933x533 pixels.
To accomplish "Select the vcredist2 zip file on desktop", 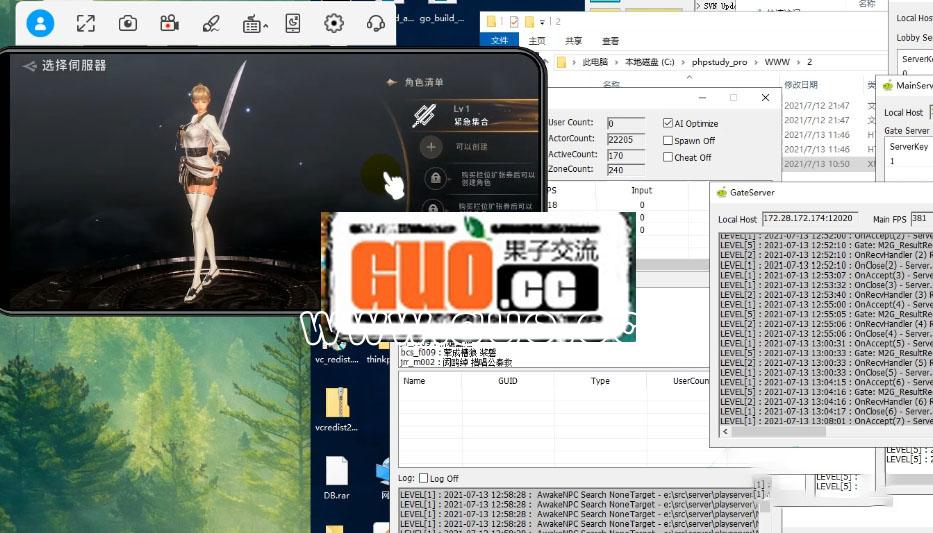I will click(337, 409).
